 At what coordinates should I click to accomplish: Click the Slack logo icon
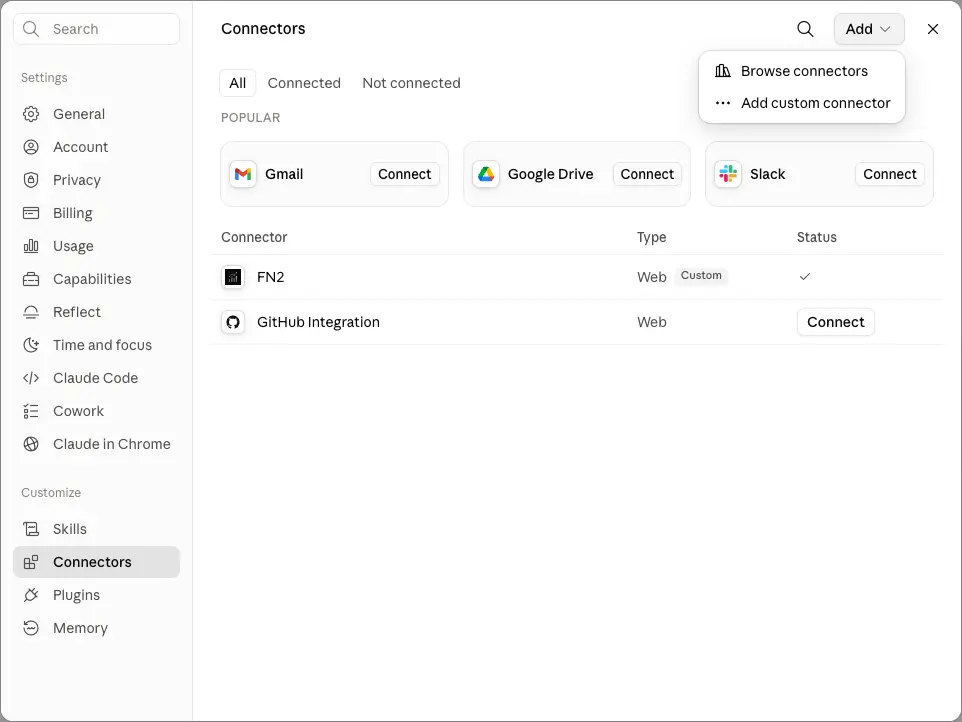click(728, 174)
